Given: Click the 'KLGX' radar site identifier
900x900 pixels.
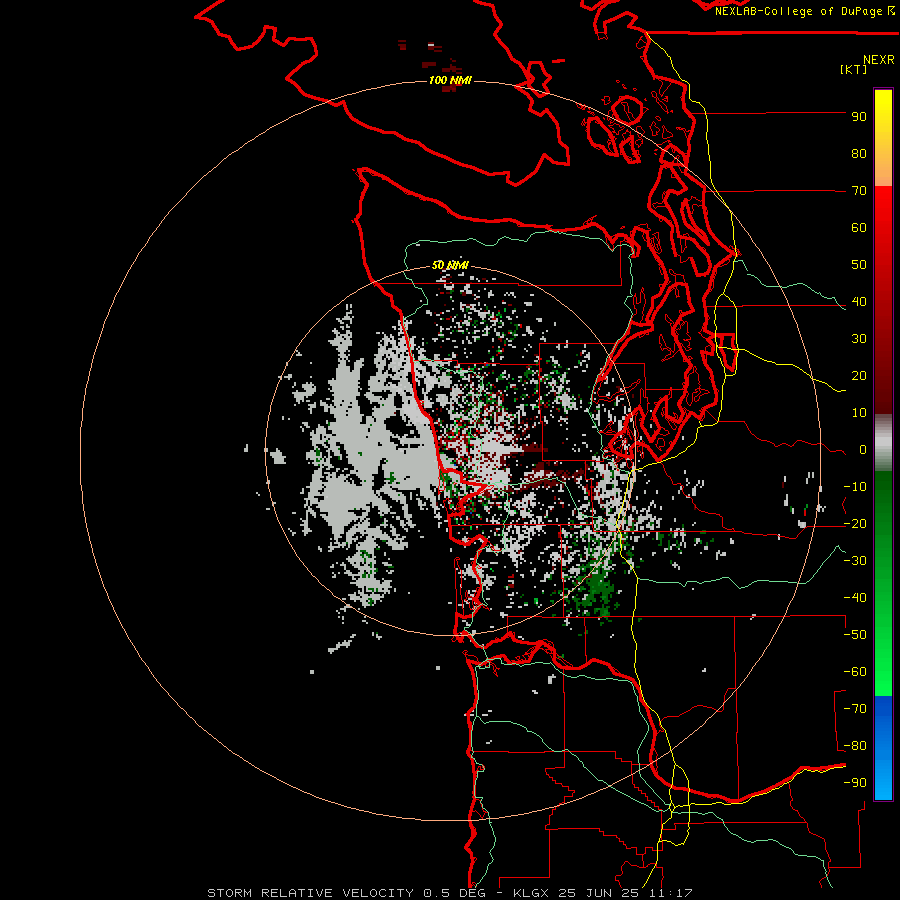Looking at the screenshot, I should pyautogui.click(x=531, y=893).
